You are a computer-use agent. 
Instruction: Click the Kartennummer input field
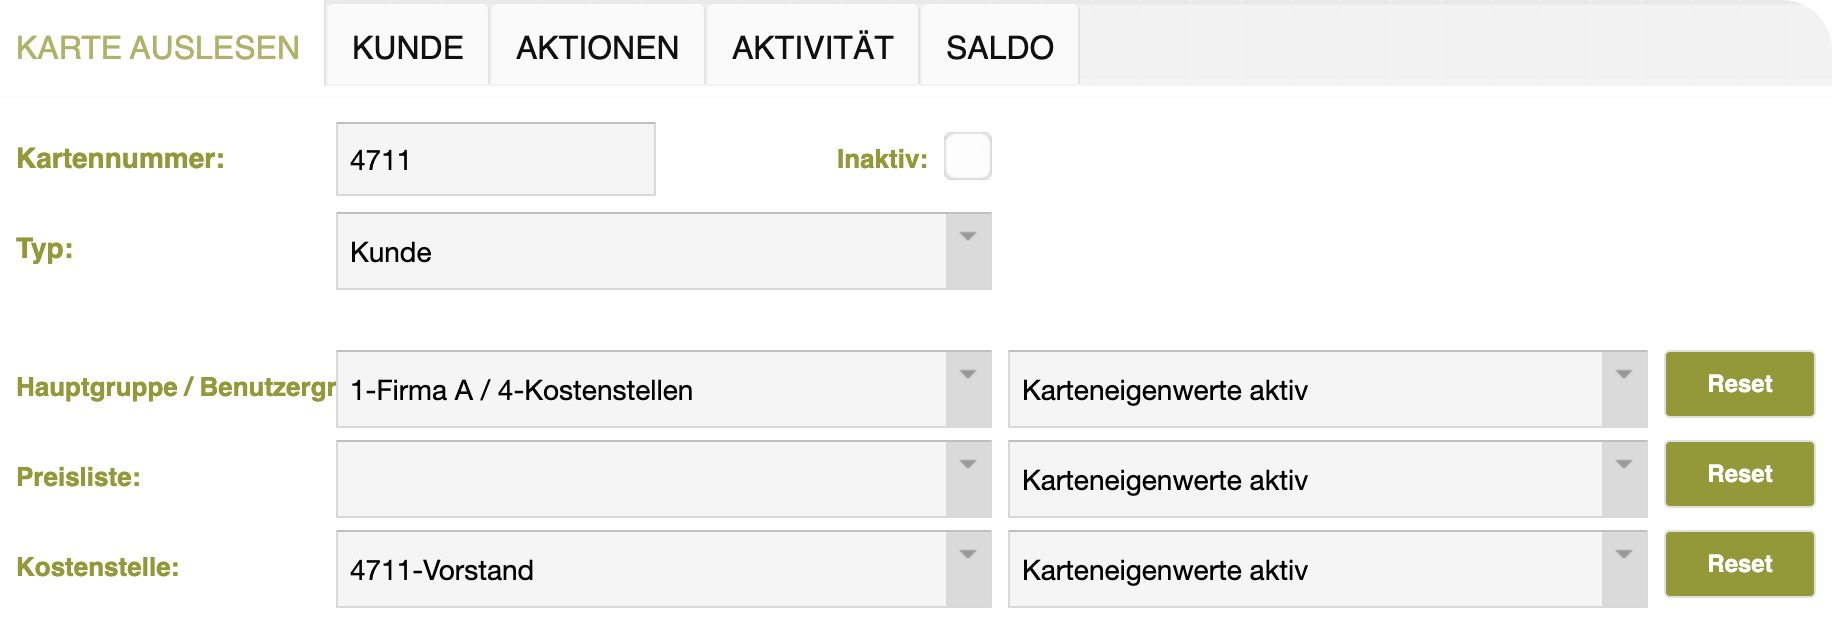(x=495, y=160)
